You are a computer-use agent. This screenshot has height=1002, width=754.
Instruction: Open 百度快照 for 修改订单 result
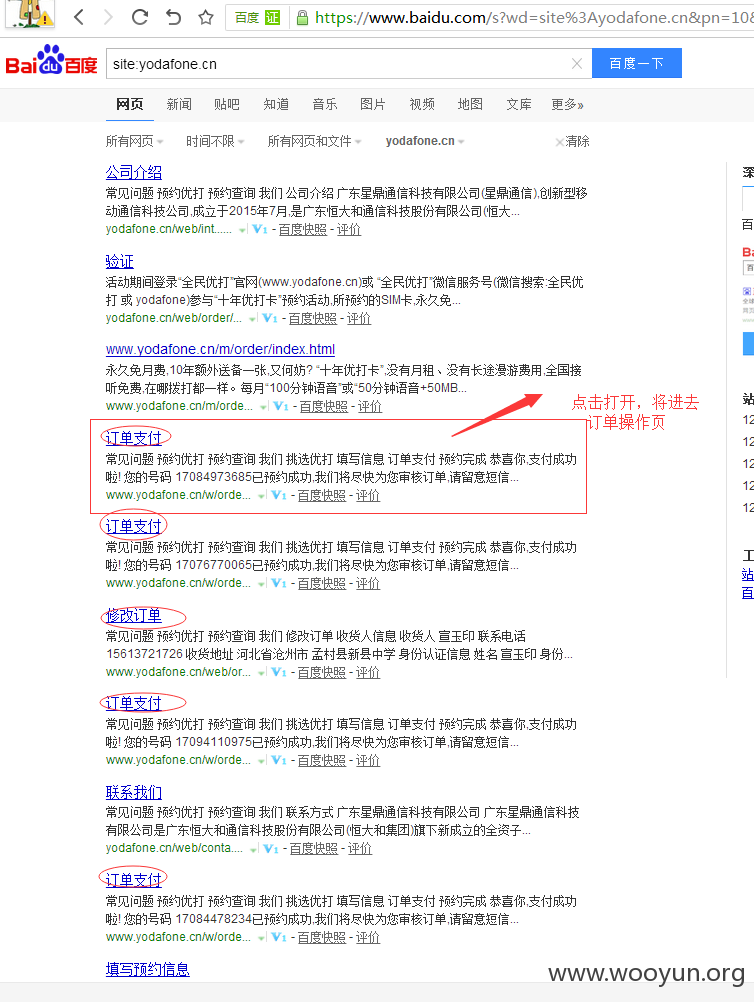(322, 672)
